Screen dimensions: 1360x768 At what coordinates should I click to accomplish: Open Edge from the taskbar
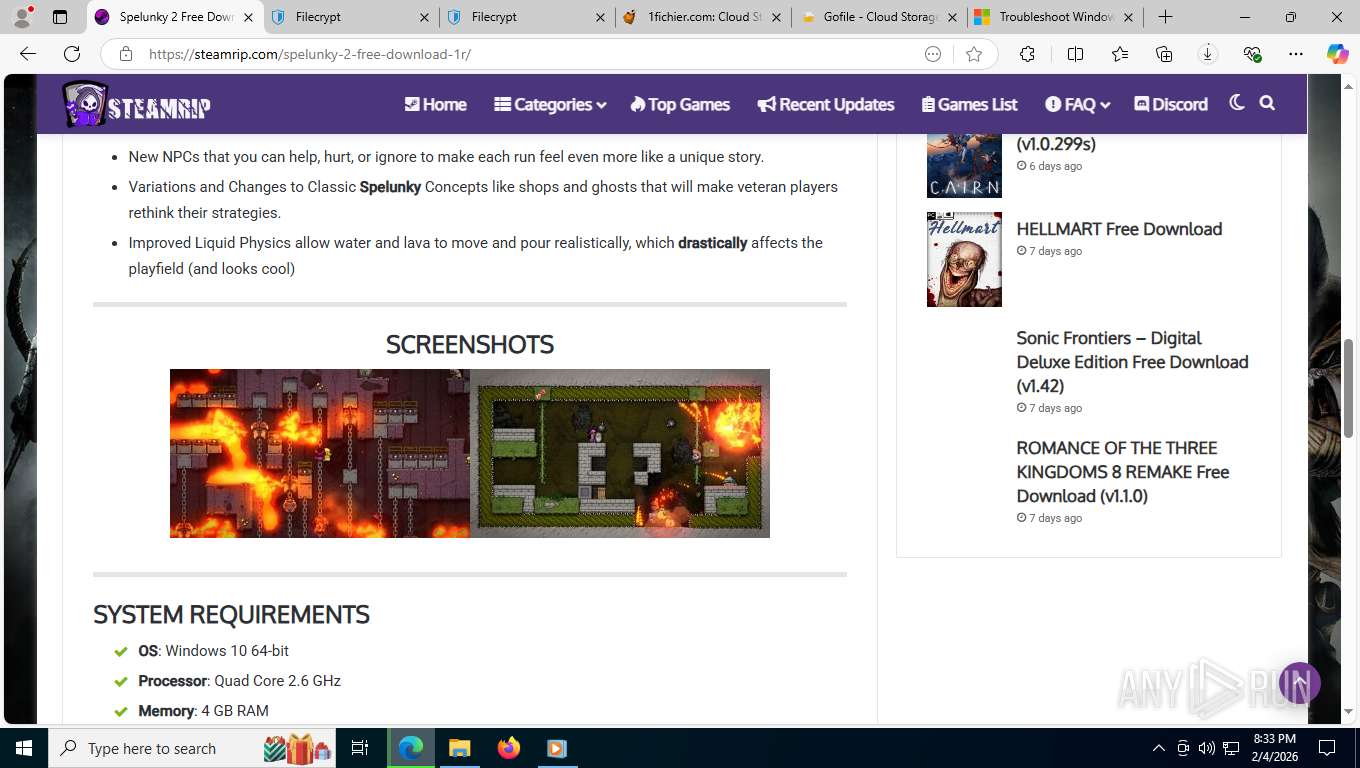(x=411, y=748)
